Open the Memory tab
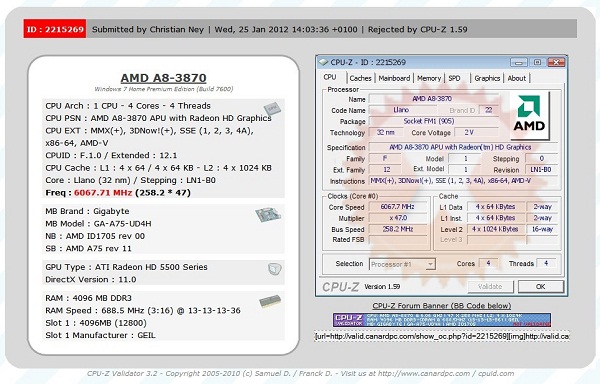The height and width of the screenshot is (384, 600). [x=429, y=78]
